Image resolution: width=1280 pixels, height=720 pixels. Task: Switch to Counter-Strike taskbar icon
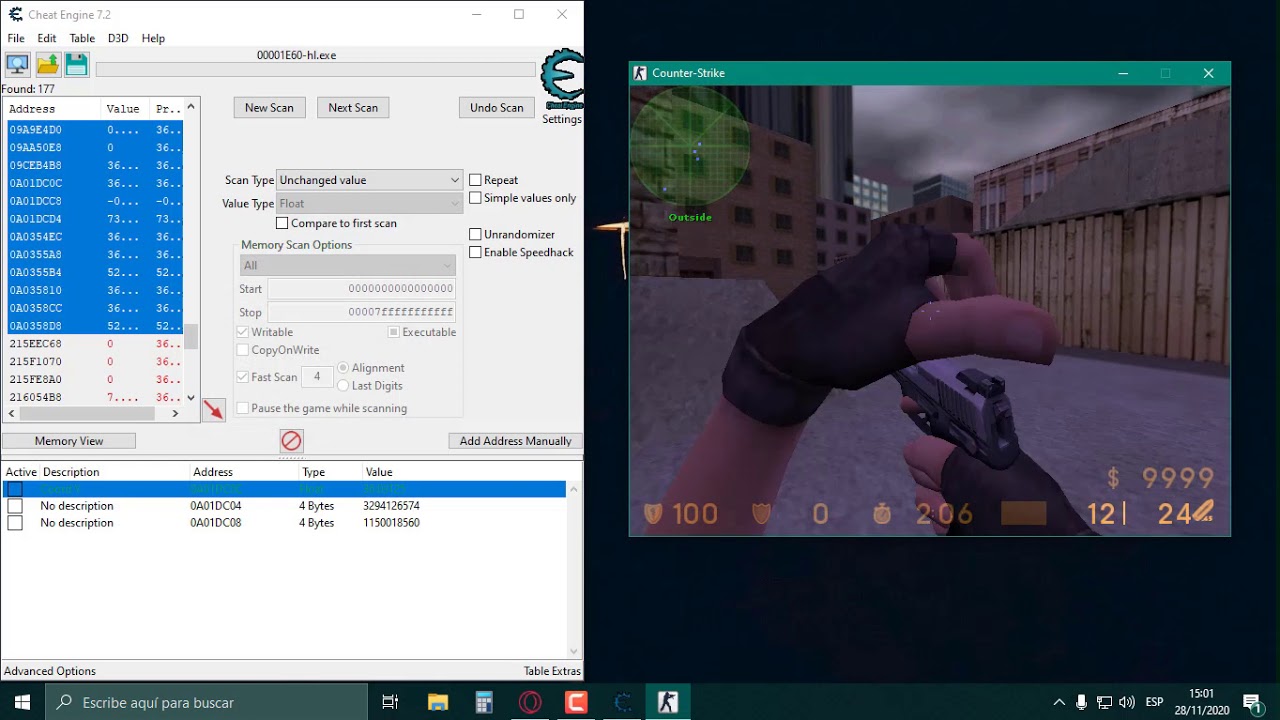(668, 702)
